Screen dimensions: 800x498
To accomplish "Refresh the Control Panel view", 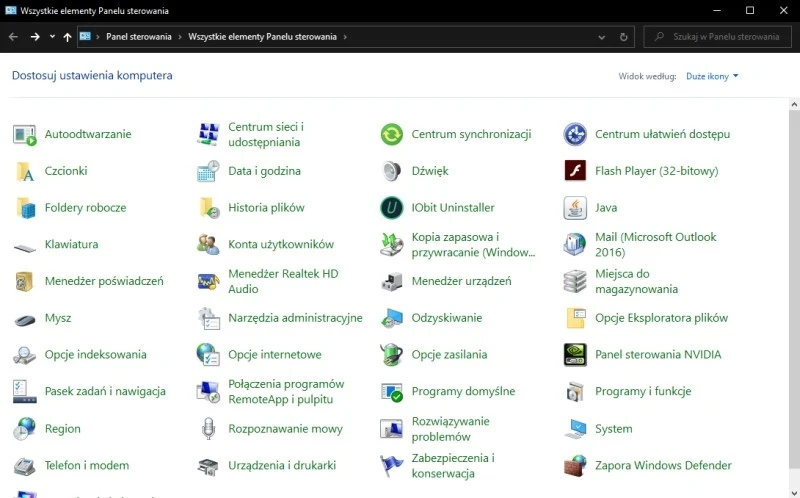I will point(623,37).
